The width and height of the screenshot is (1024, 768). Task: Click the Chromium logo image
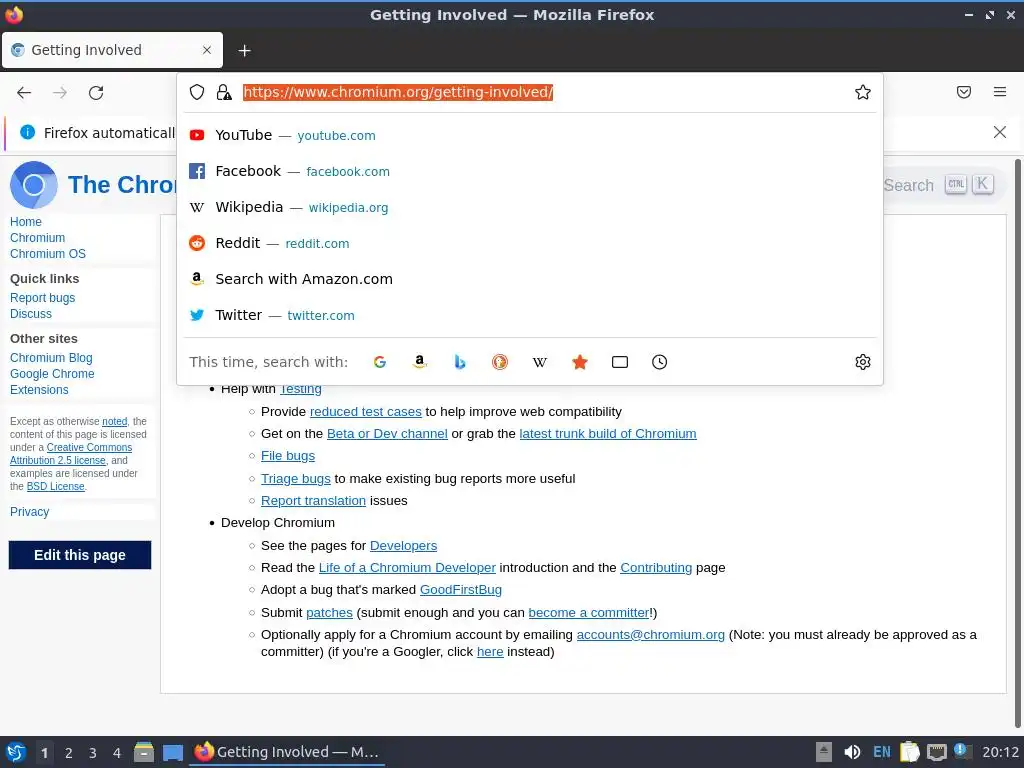(x=33, y=185)
